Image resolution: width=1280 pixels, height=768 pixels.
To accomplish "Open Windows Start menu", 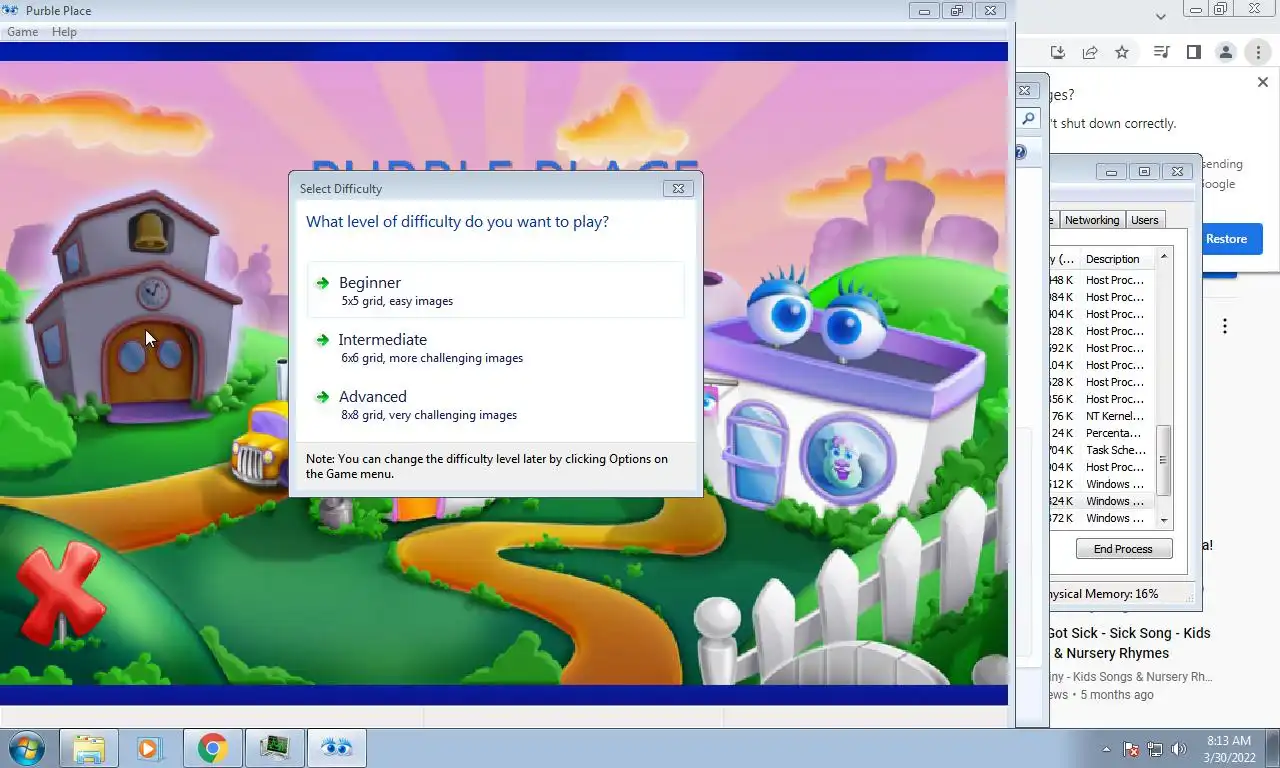I will pos(26,748).
